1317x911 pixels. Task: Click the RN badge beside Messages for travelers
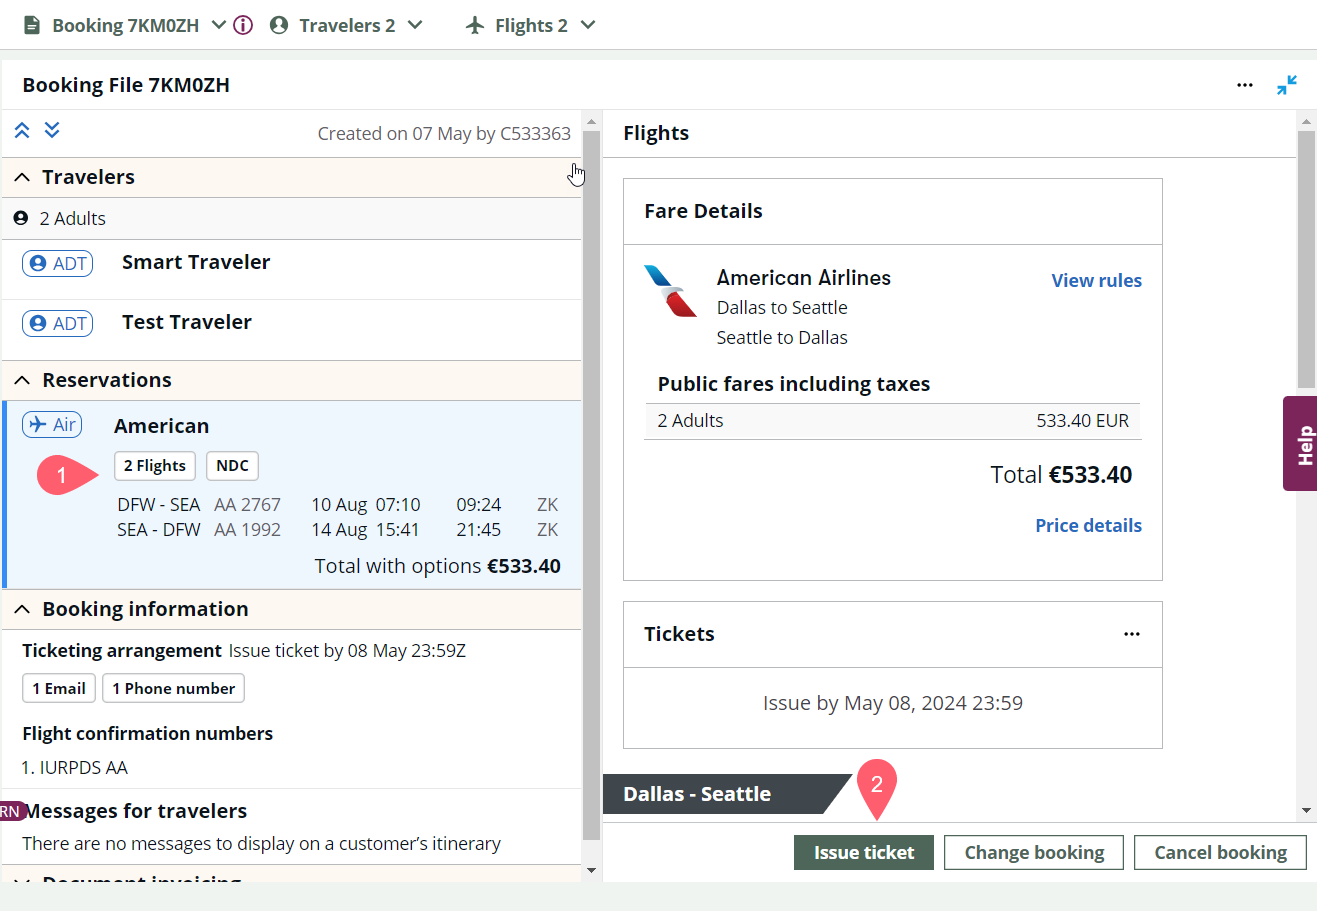point(11,811)
